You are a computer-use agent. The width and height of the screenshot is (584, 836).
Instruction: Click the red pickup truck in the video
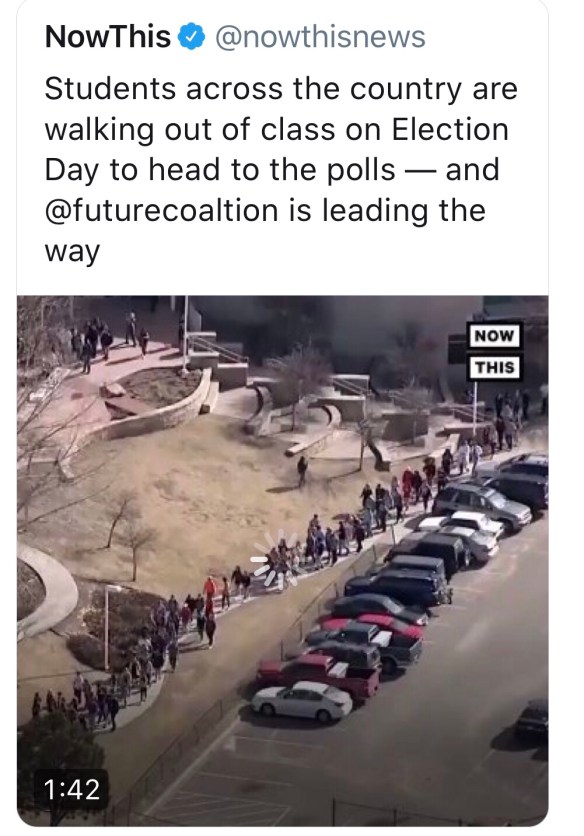click(x=319, y=674)
